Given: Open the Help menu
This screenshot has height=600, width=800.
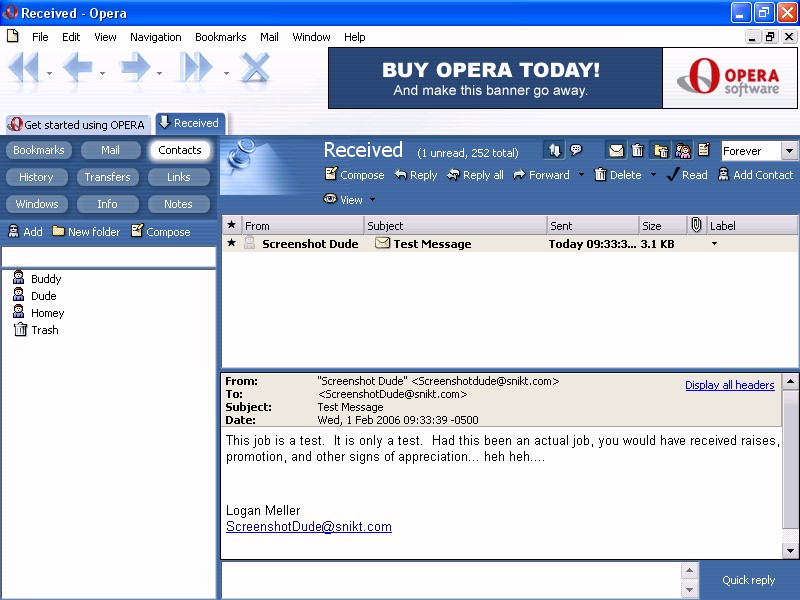Looking at the screenshot, I should point(354,37).
